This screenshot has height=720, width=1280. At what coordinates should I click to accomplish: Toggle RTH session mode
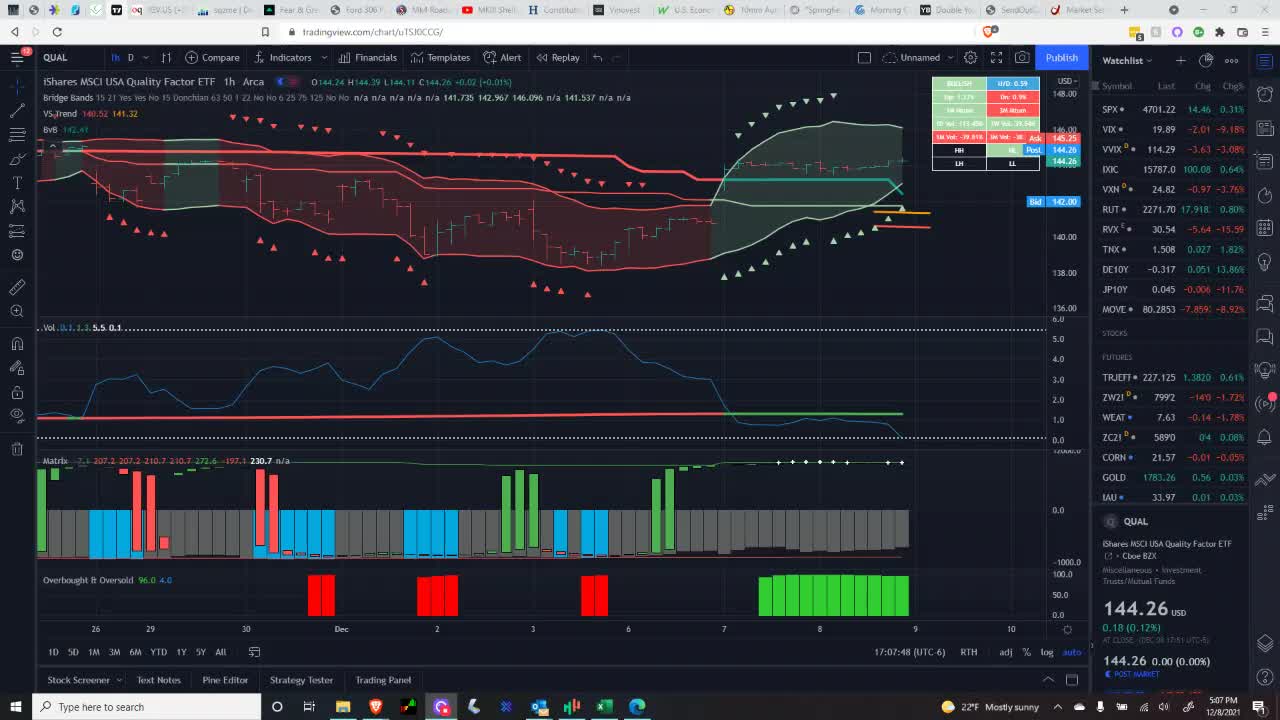[969, 652]
